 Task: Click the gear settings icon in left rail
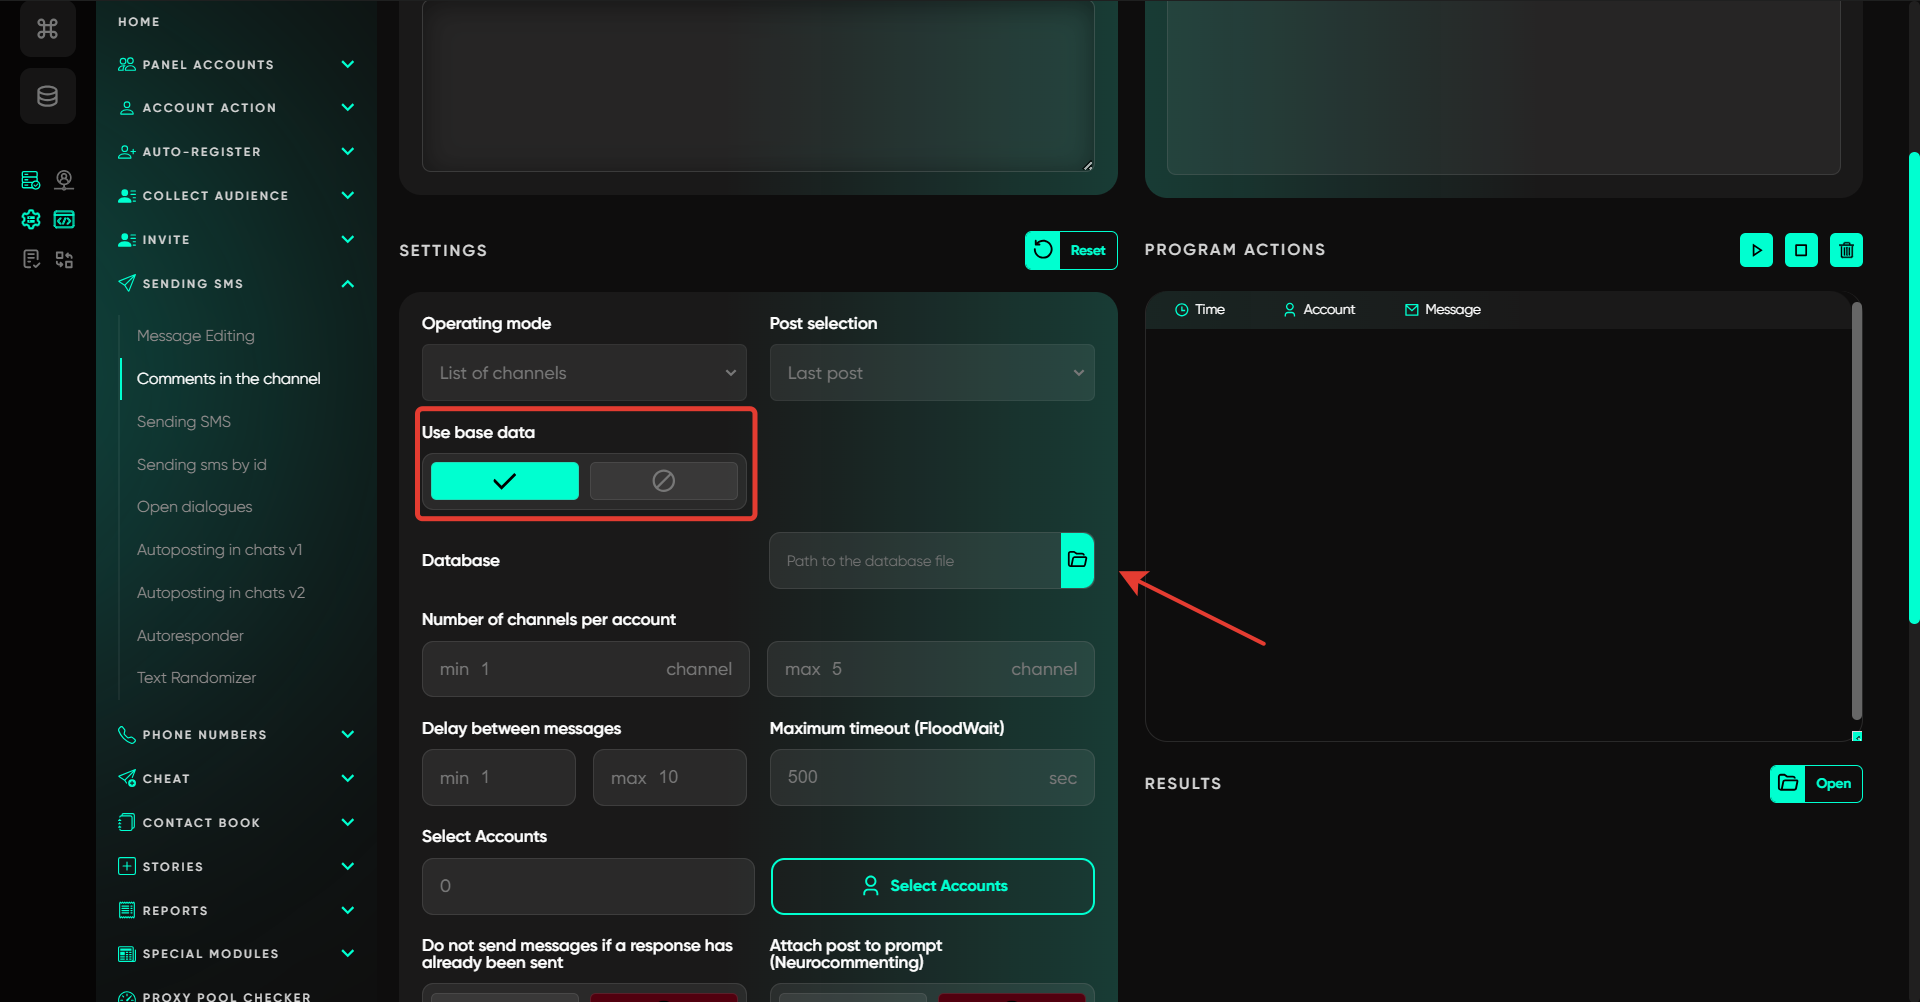coord(31,220)
